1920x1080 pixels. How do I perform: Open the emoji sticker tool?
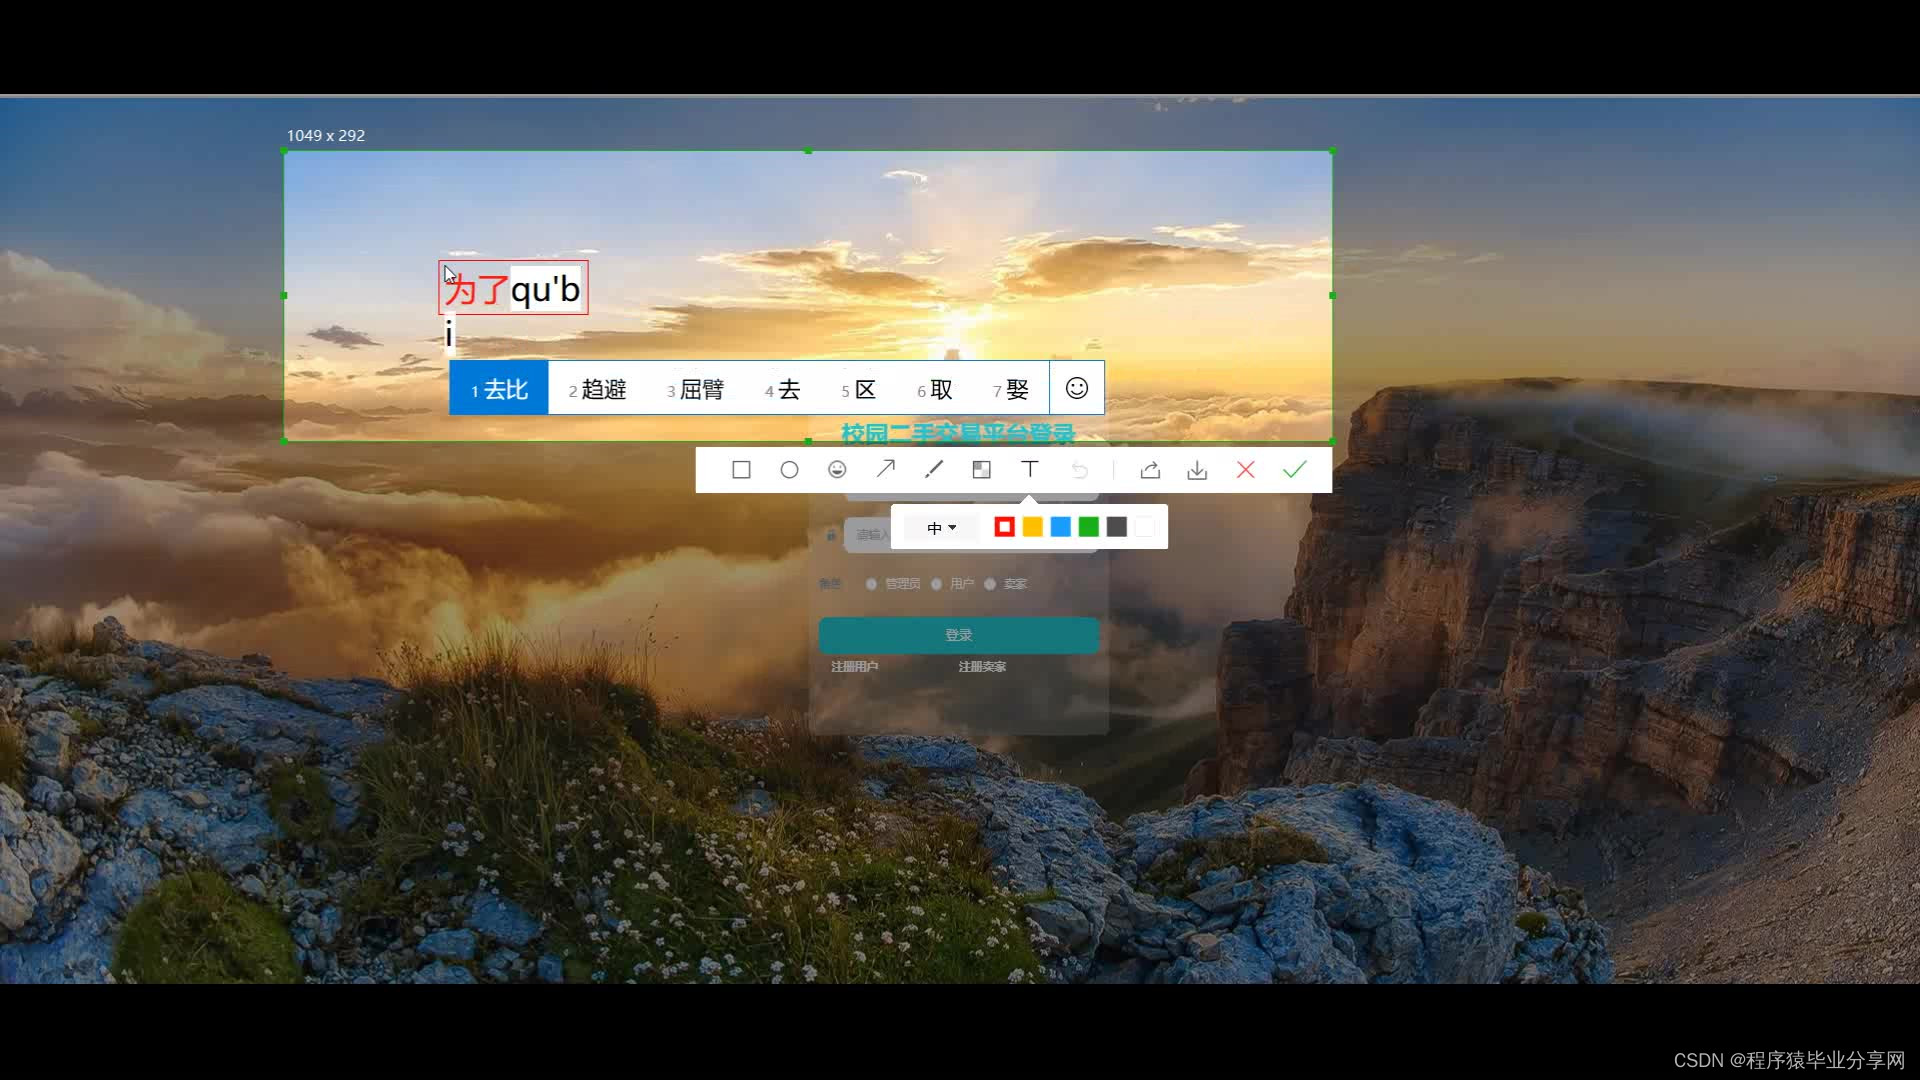[837, 470]
